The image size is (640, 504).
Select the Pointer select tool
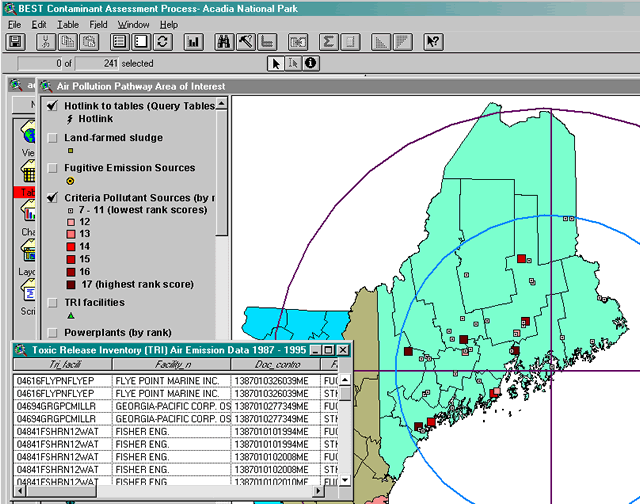pos(276,64)
